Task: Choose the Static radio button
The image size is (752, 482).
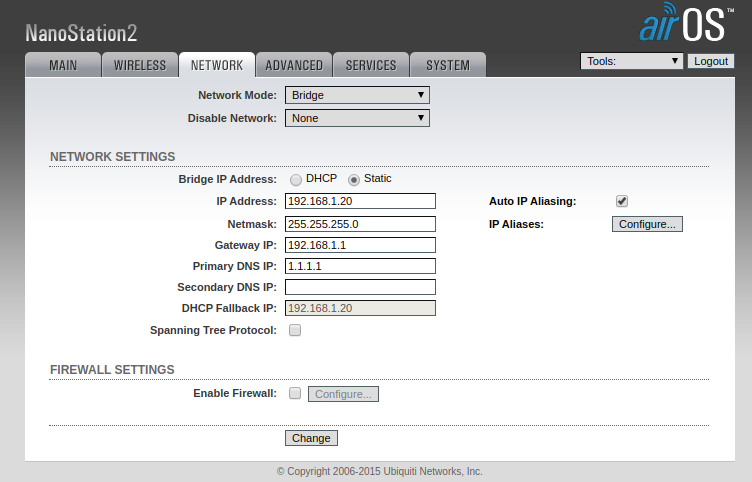Action: tap(354, 180)
